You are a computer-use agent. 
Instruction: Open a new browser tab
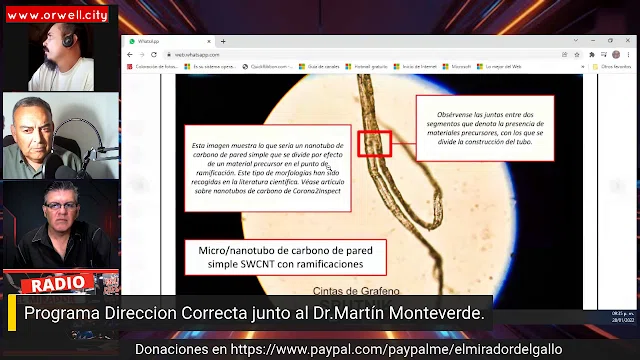point(223,41)
